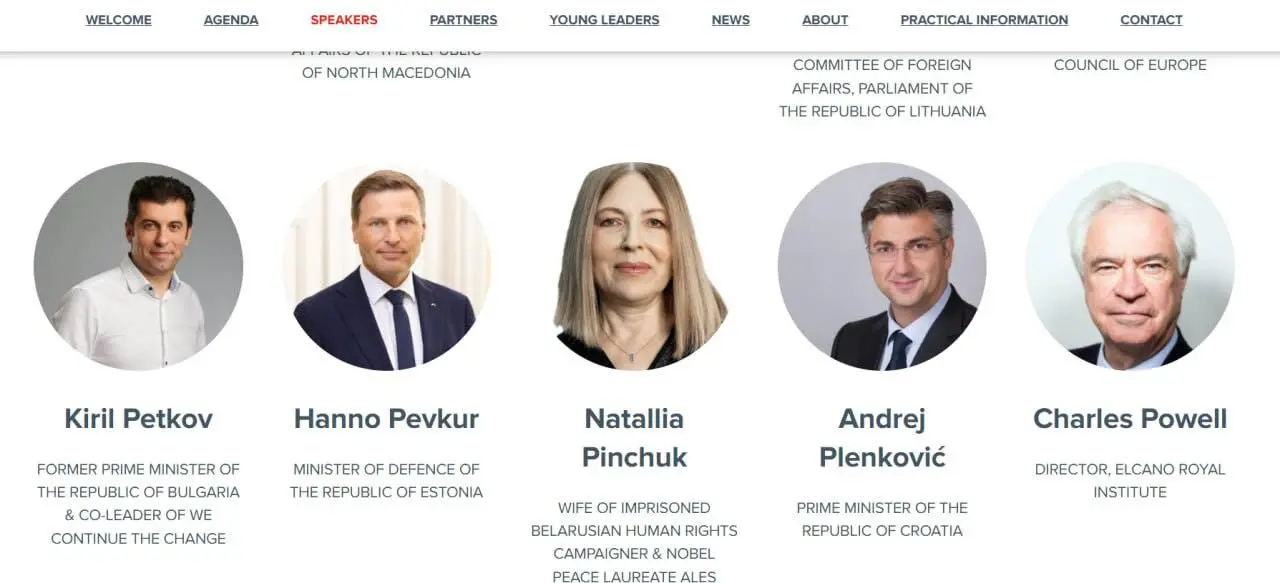The height and width of the screenshot is (583, 1280).
Task: Open PRACTICAL INFORMATION page
Action: 984,20
